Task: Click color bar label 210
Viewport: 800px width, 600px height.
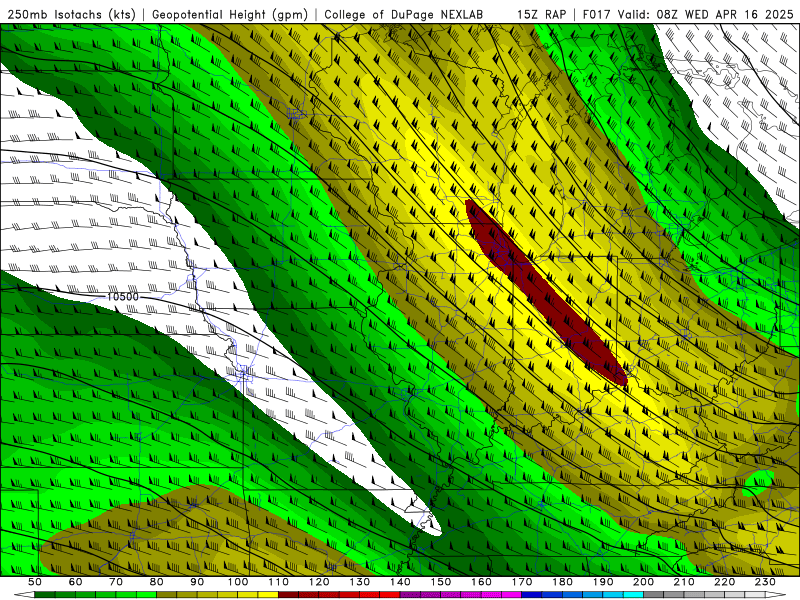Action: pyautogui.click(x=684, y=582)
